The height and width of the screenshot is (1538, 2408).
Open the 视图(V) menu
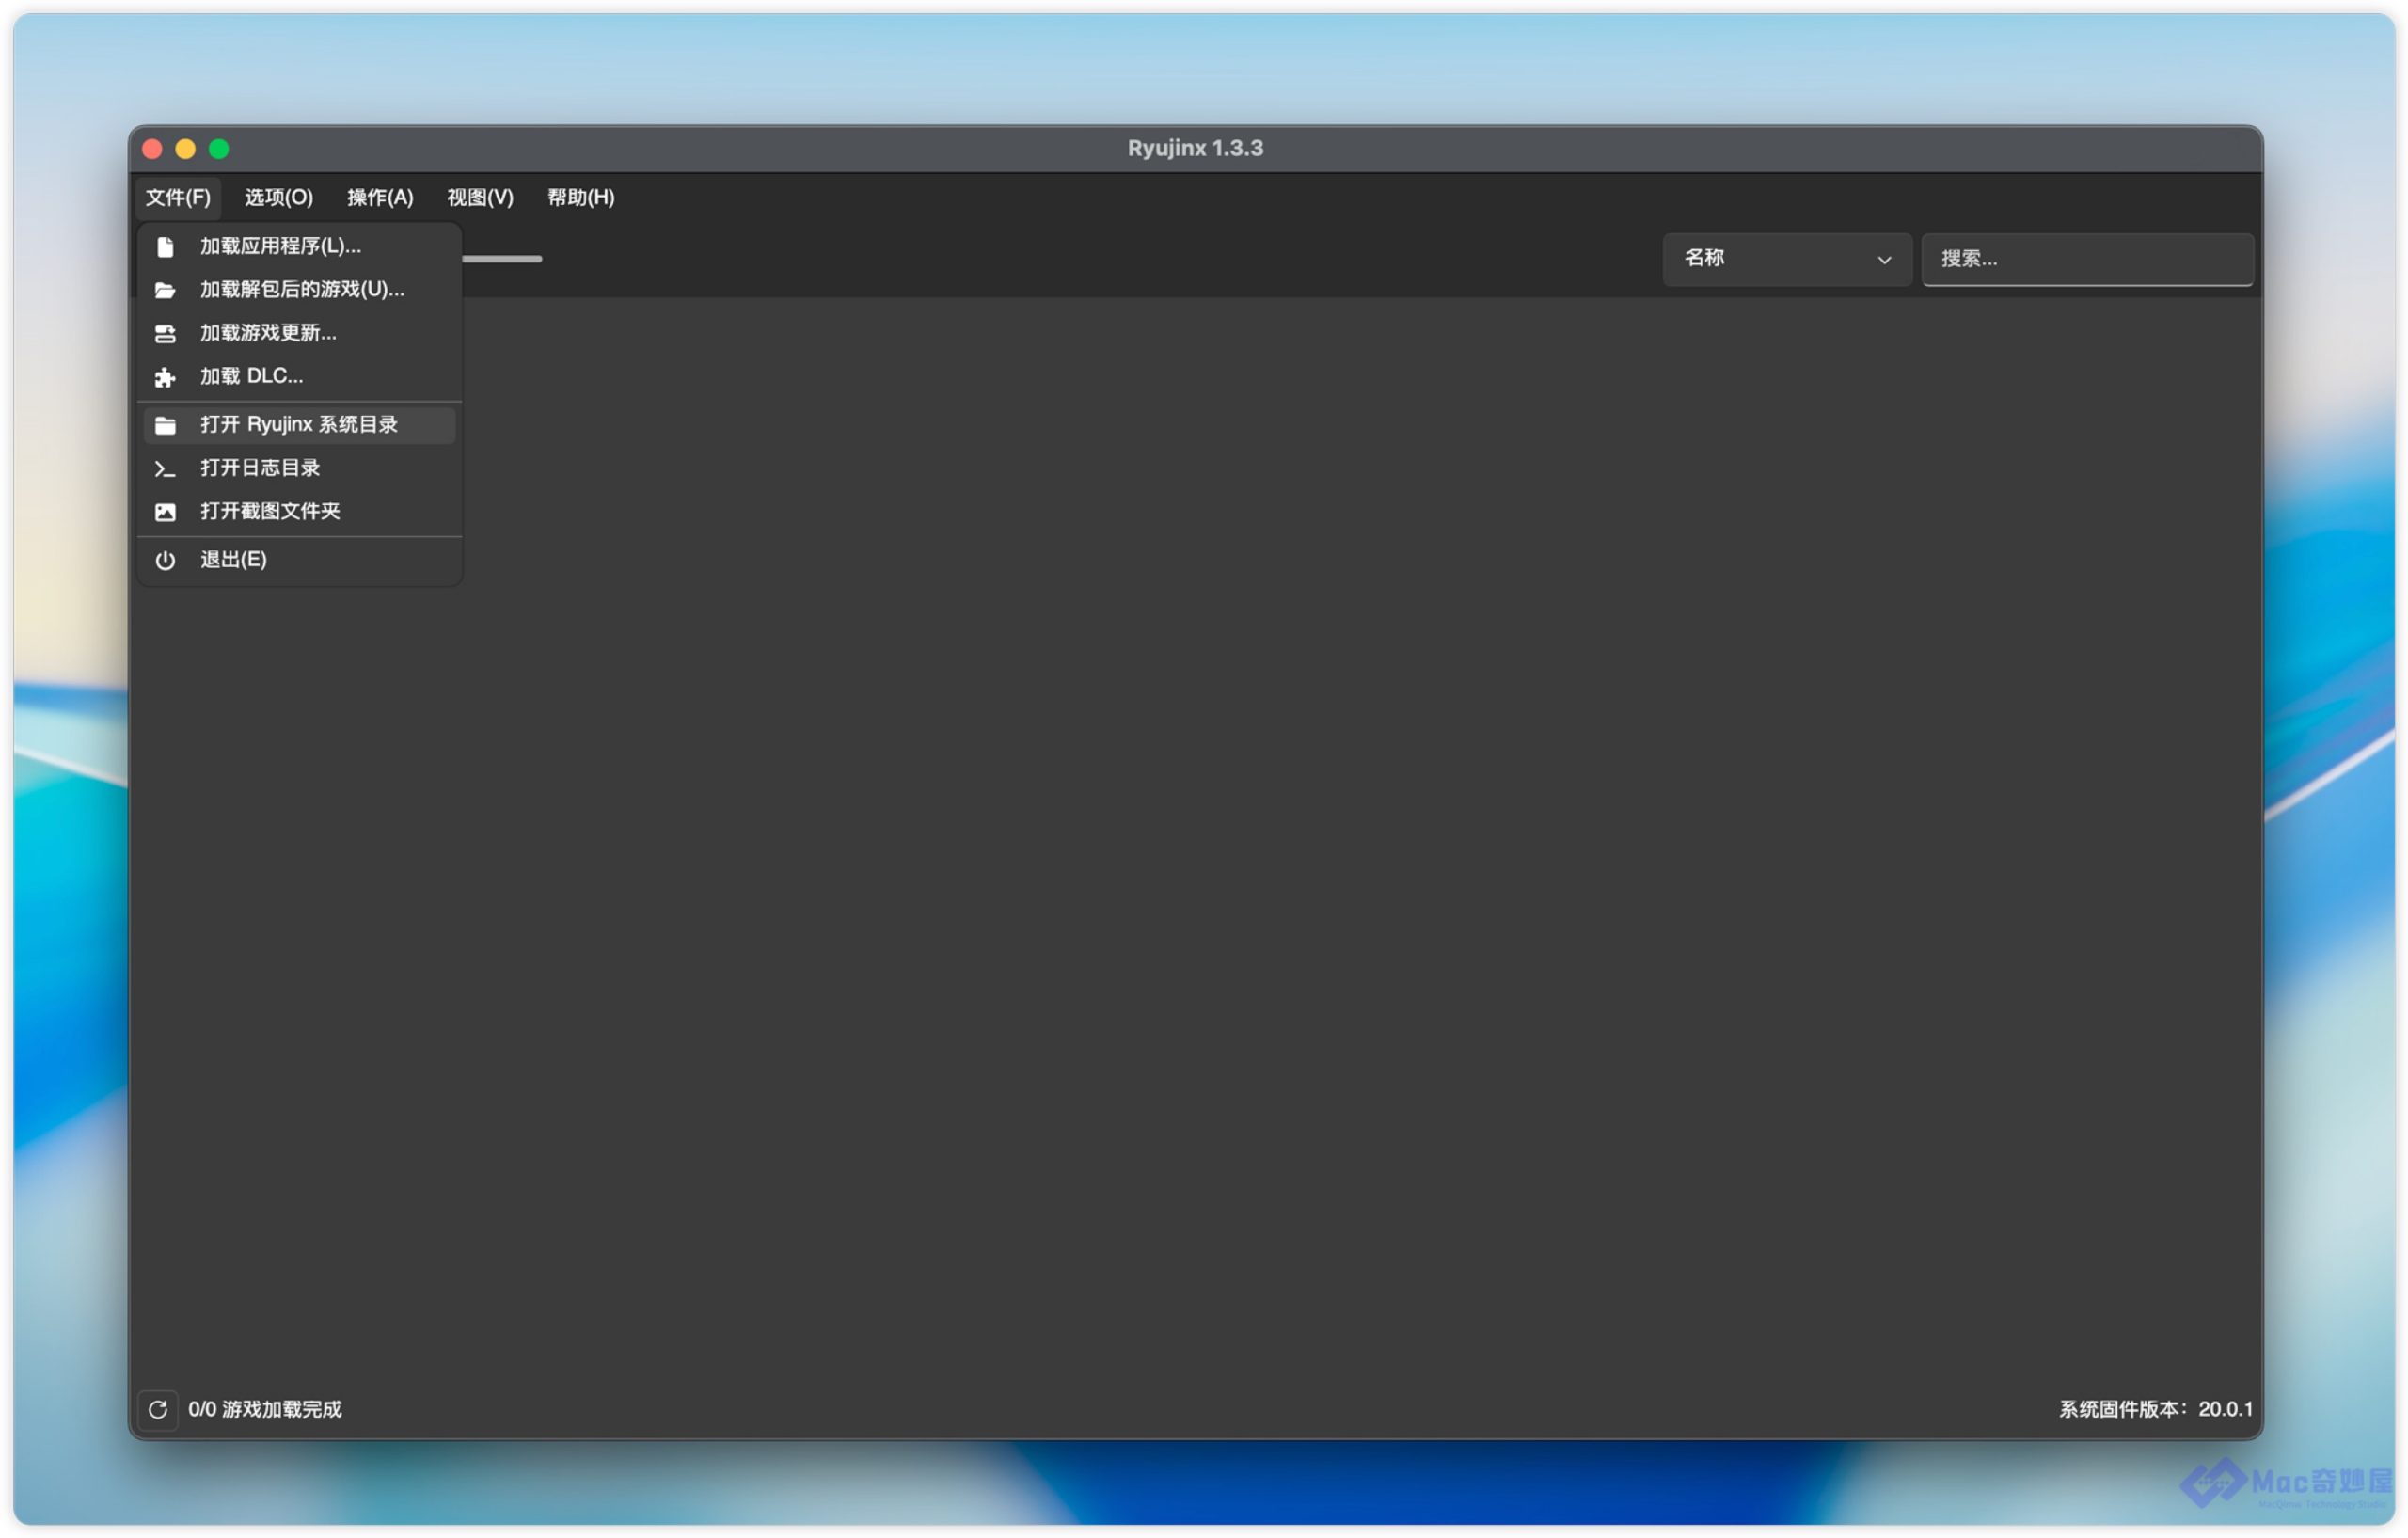(480, 197)
